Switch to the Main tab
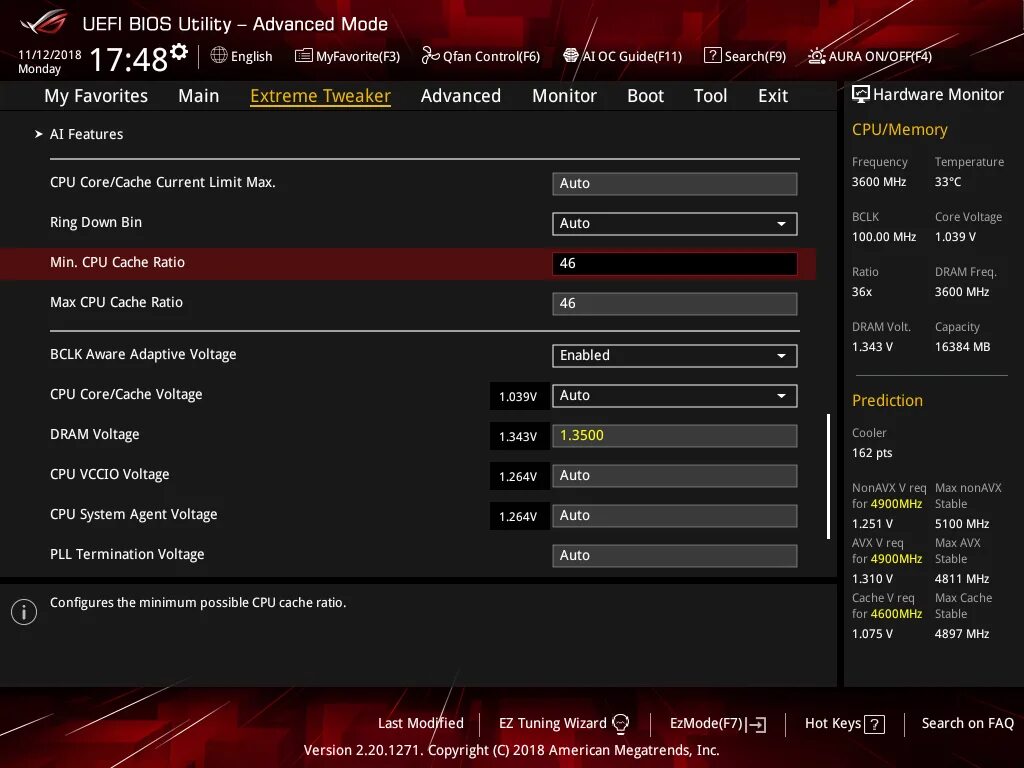This screenshot has width=1024, height=768. [199, 96]
